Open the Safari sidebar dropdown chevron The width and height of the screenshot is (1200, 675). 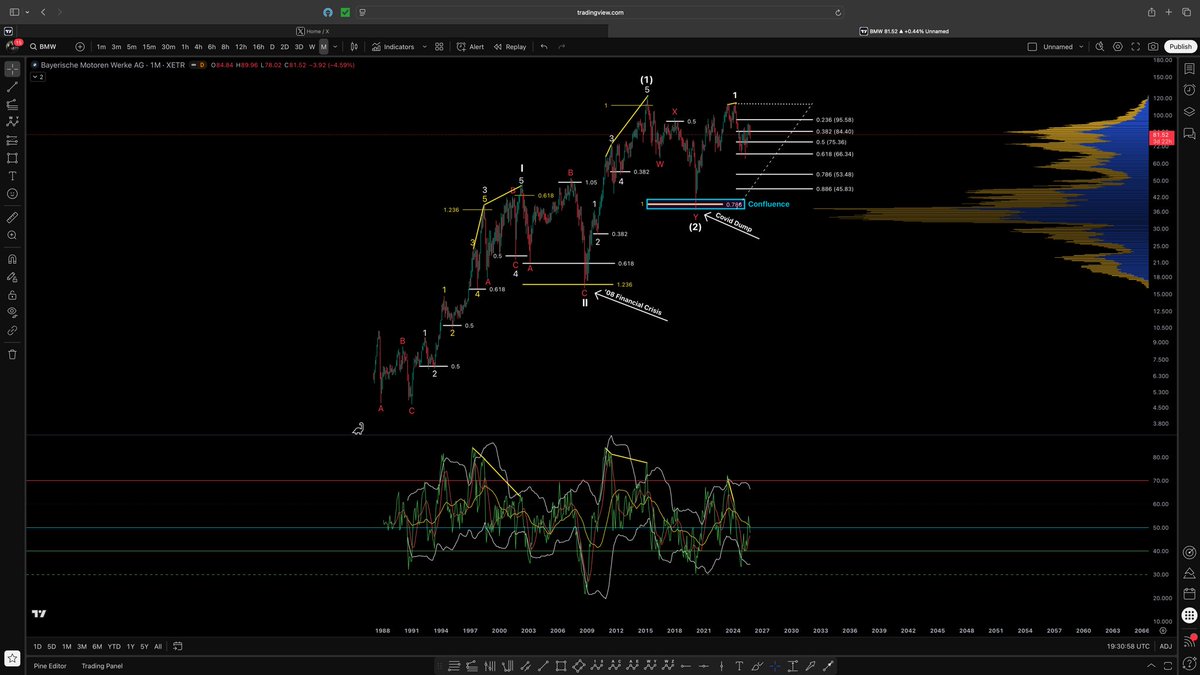click(27, 12)
